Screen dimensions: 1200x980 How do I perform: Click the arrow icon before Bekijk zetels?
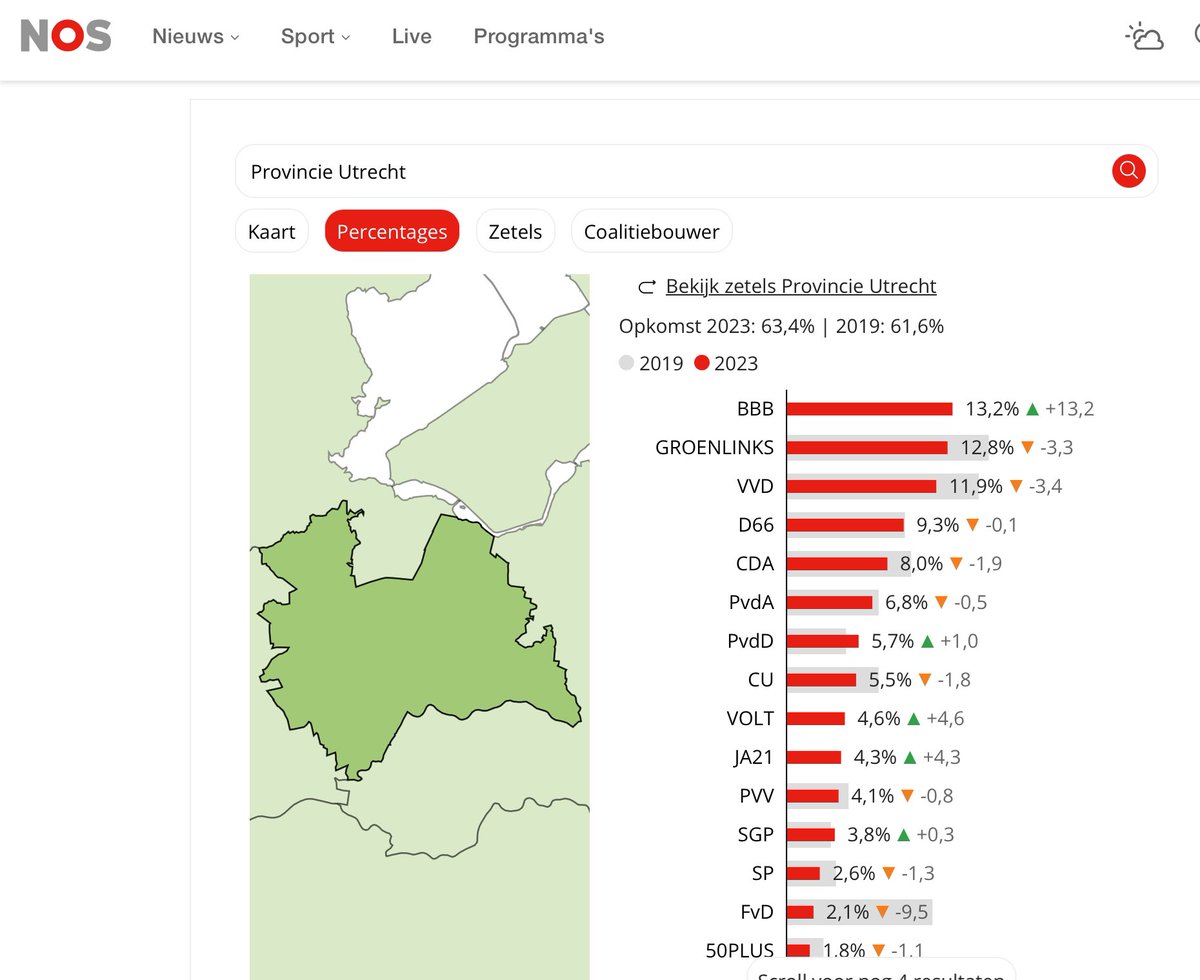tap(646, 287)
